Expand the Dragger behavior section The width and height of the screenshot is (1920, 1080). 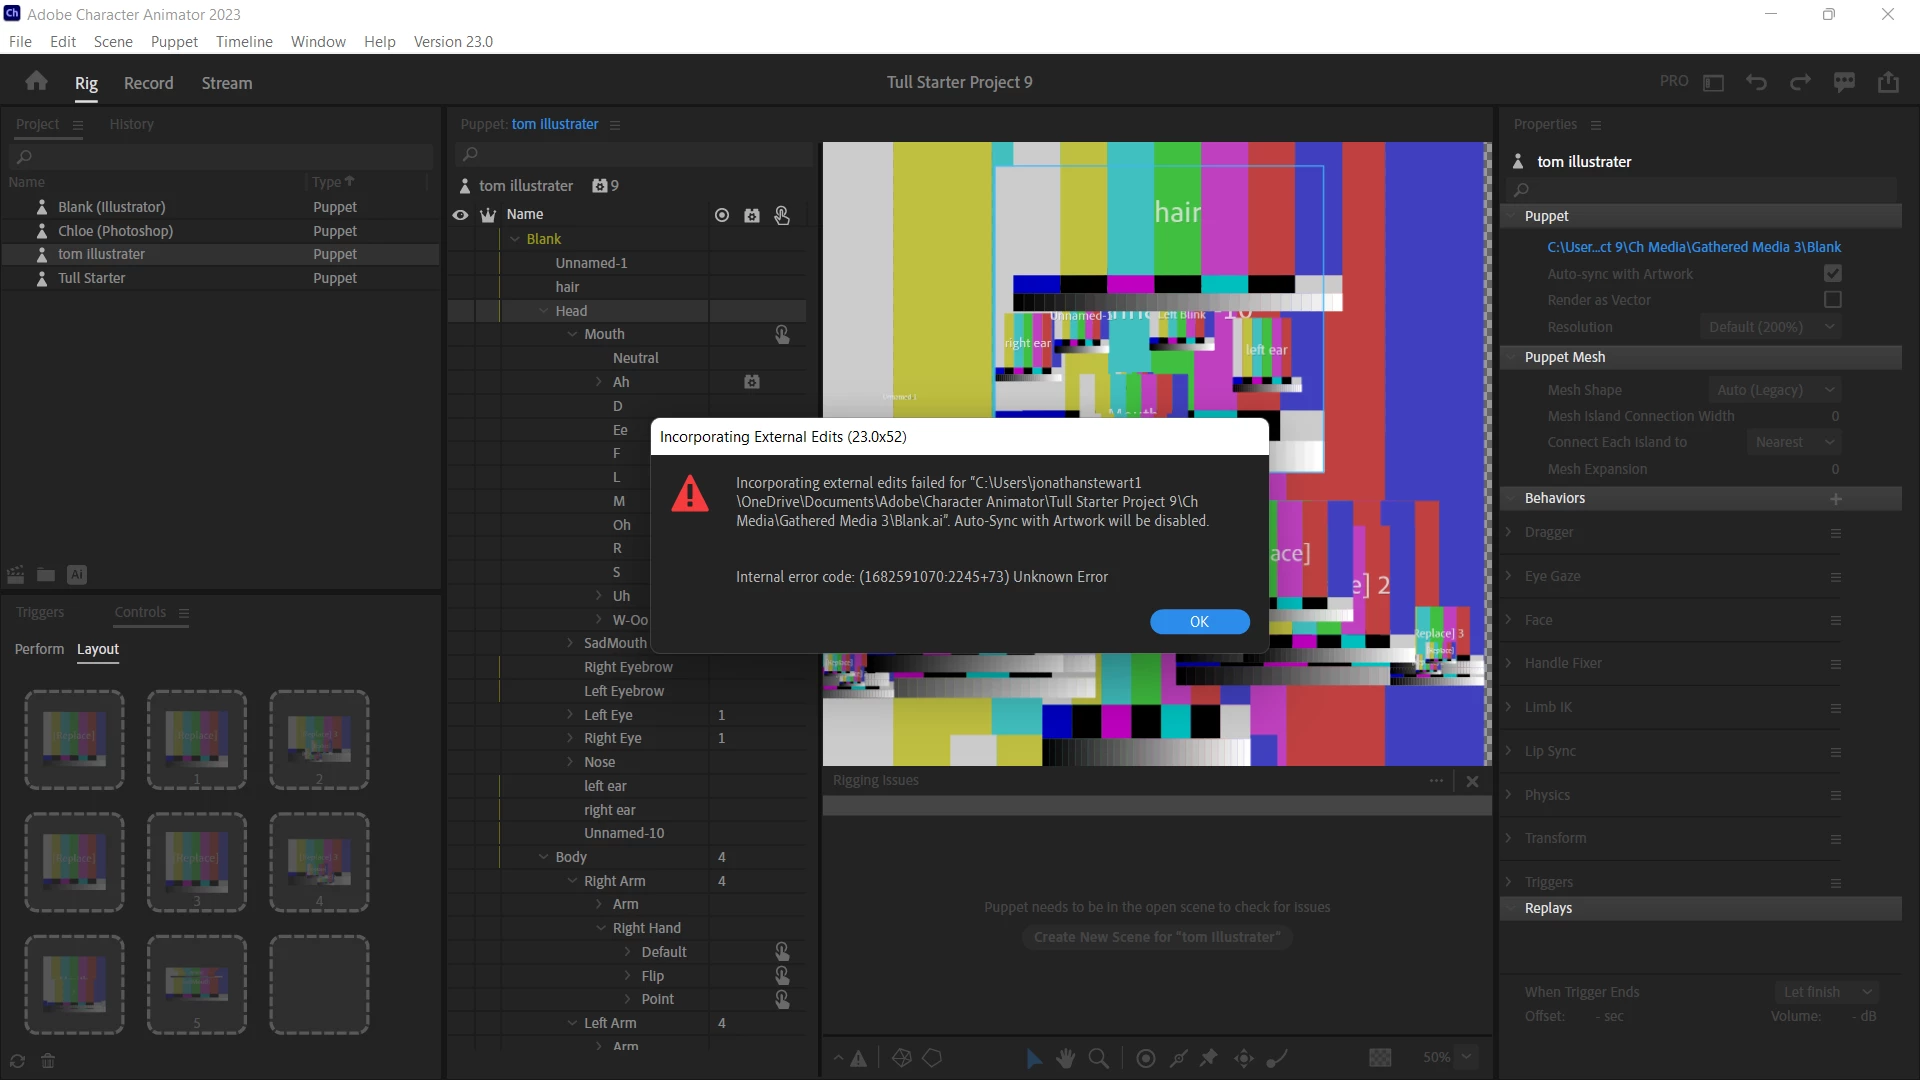coord(1509,532)
